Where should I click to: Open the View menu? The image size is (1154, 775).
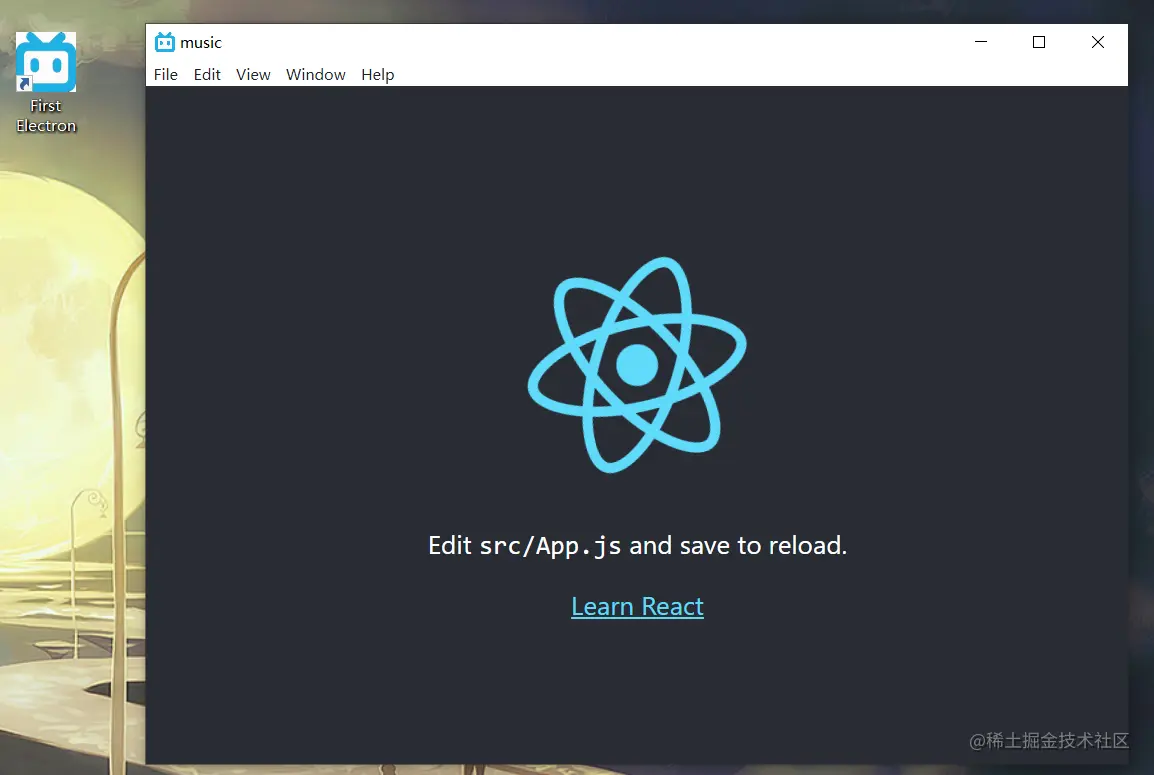pyautogui.click(x=253, y=74)
